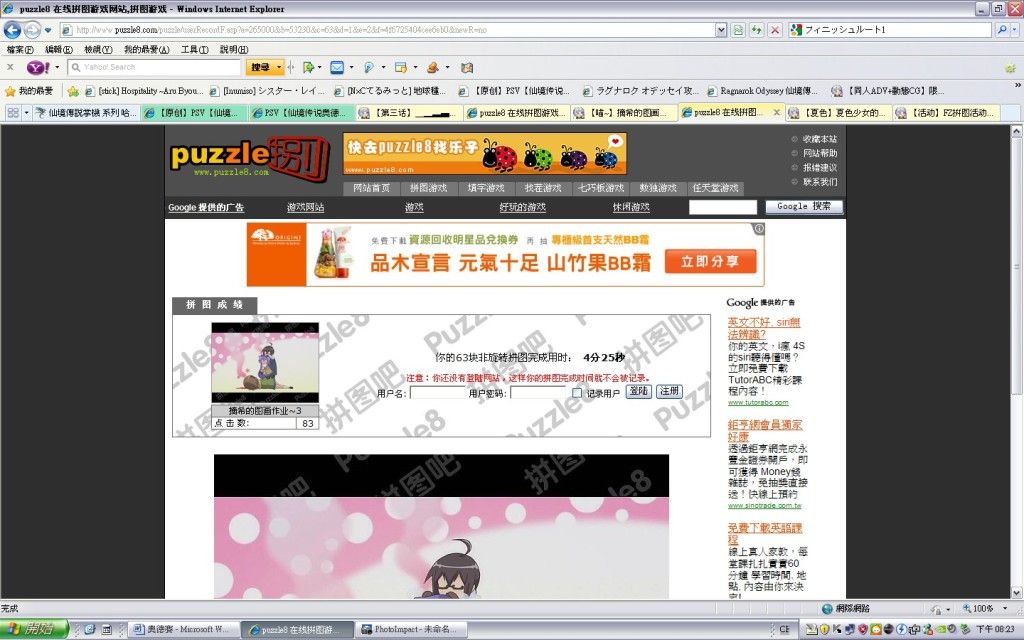Viewport: 1024px width, 640px height.
Task: Open the 檔案(F) menu
Action: (x=20, y=50)
